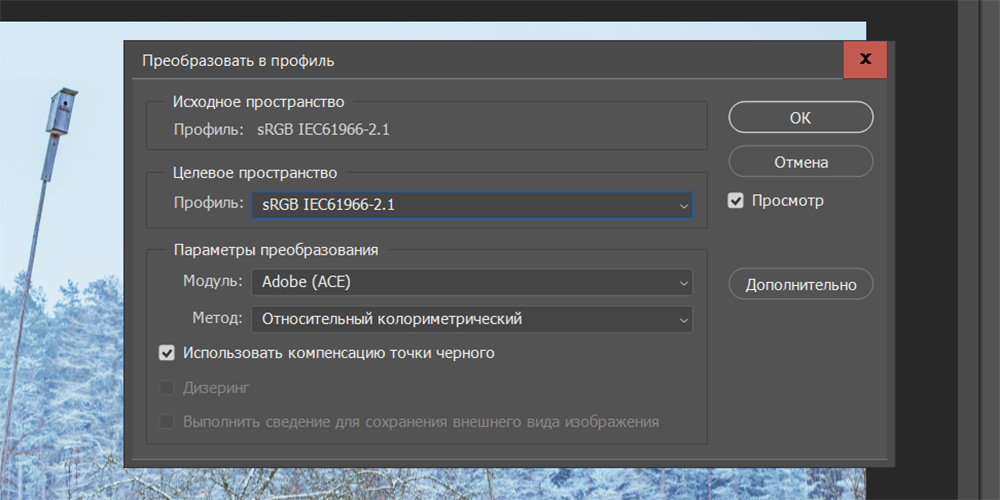Screen dimensions: 1000x500
Task: Click the Метод: field label
Action: [x=217, y=318]
